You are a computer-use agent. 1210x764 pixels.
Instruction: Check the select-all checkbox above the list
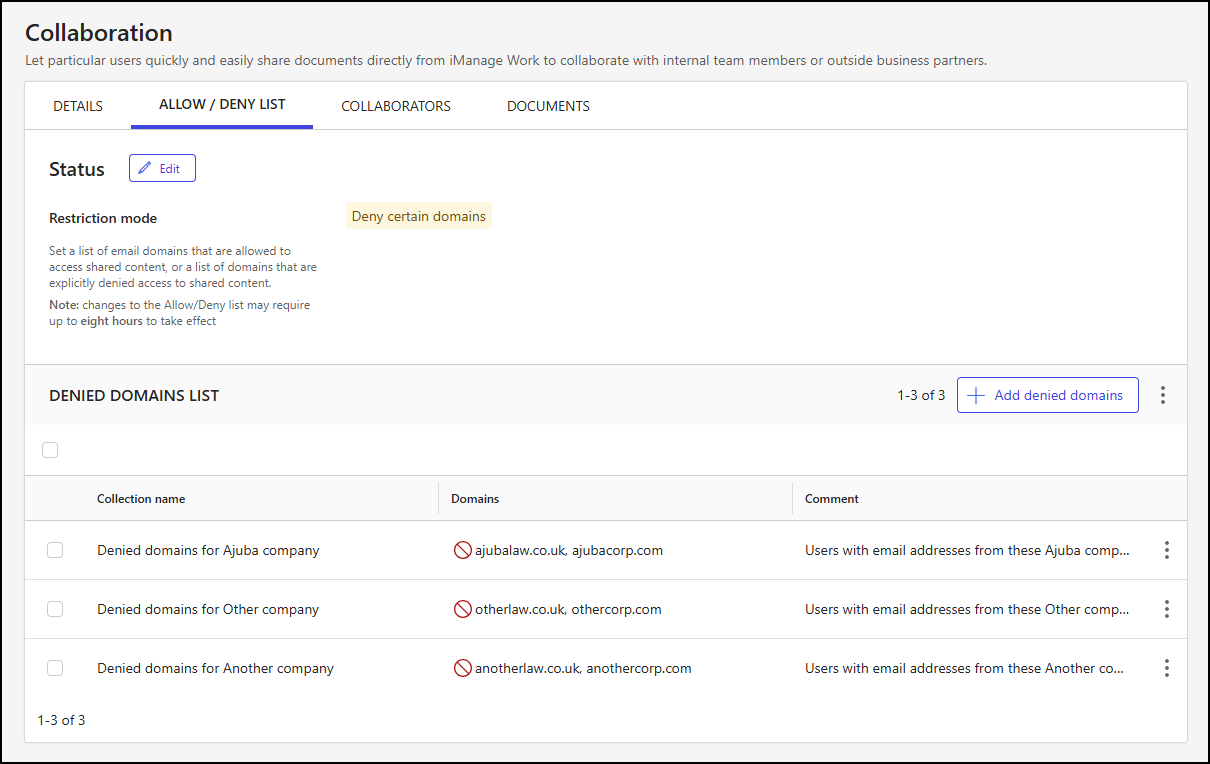click(x=50, y=450)
